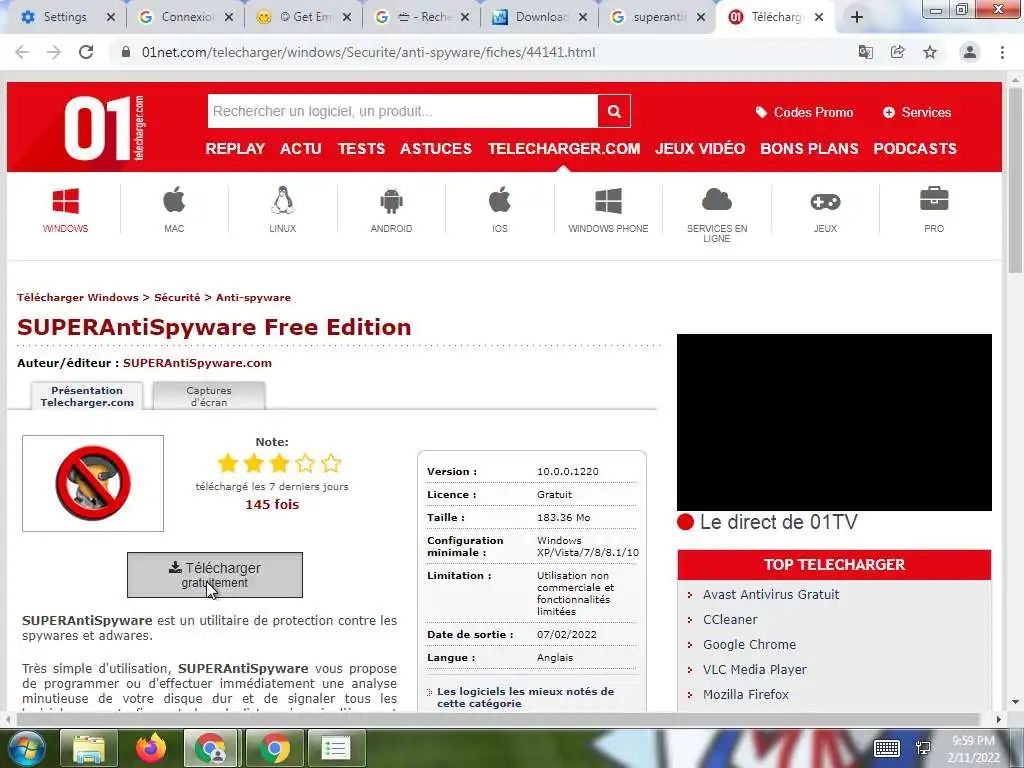1024x768 pixels.
Task: Select the Présentation Telecharger.com tab
Action: click(87, 396)
